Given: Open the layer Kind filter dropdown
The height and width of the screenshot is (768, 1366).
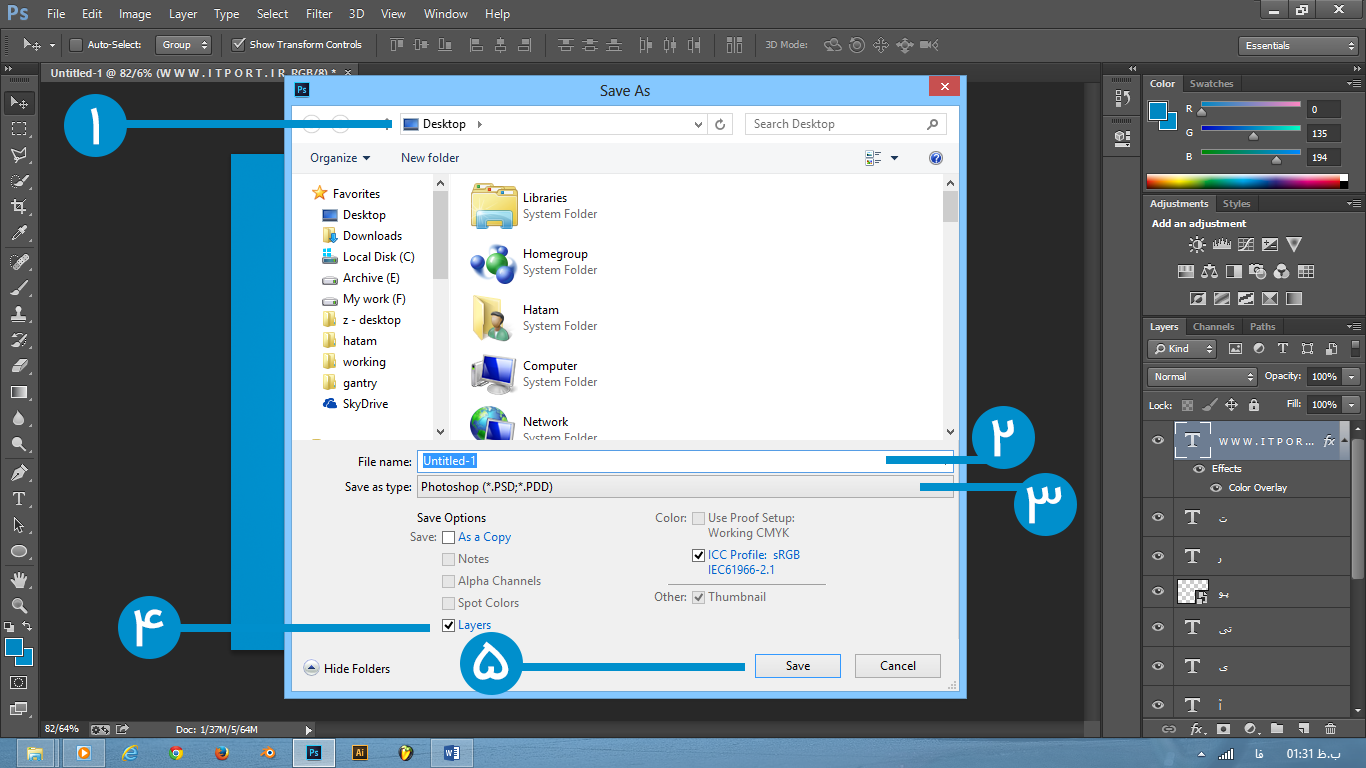Looking at the screenshot, I should tap(1182, 349).
